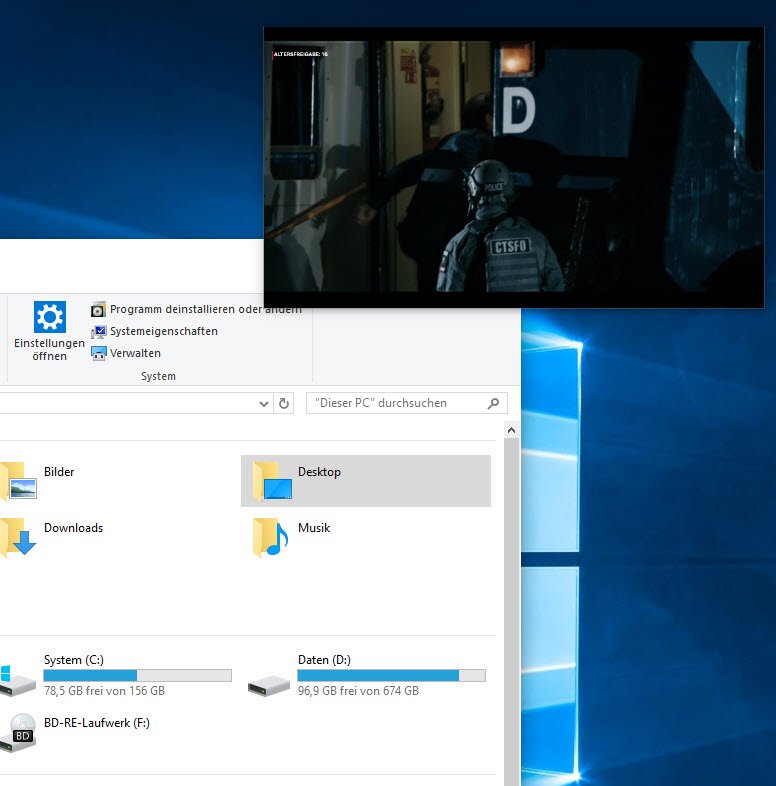776x786 pixels.
Task: Click the Einstellungen öffnen gear icon
Action: tap(49, 317)
